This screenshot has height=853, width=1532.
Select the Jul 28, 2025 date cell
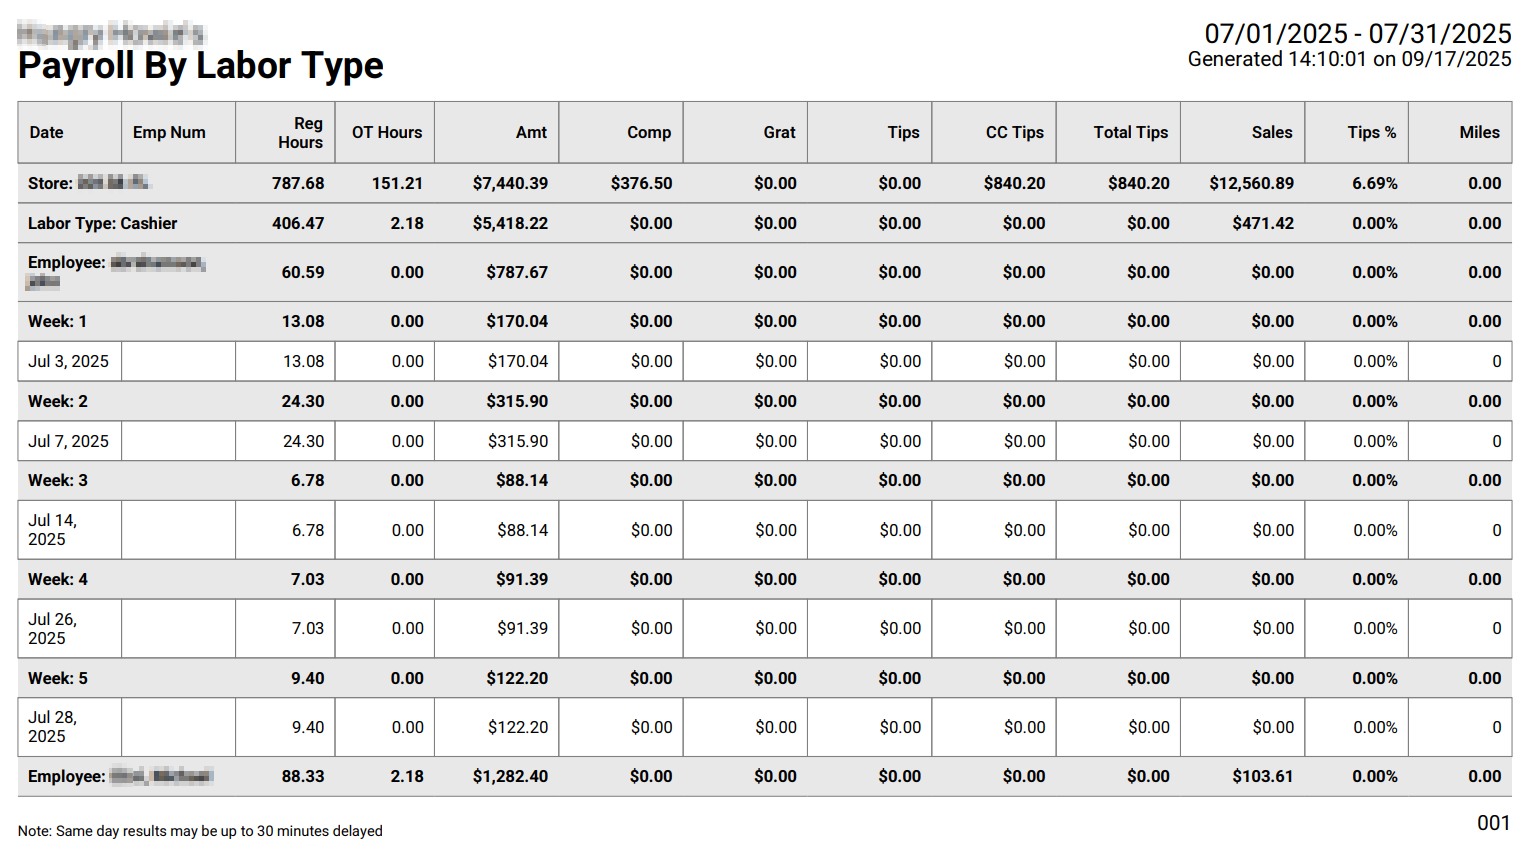point(69,727)
